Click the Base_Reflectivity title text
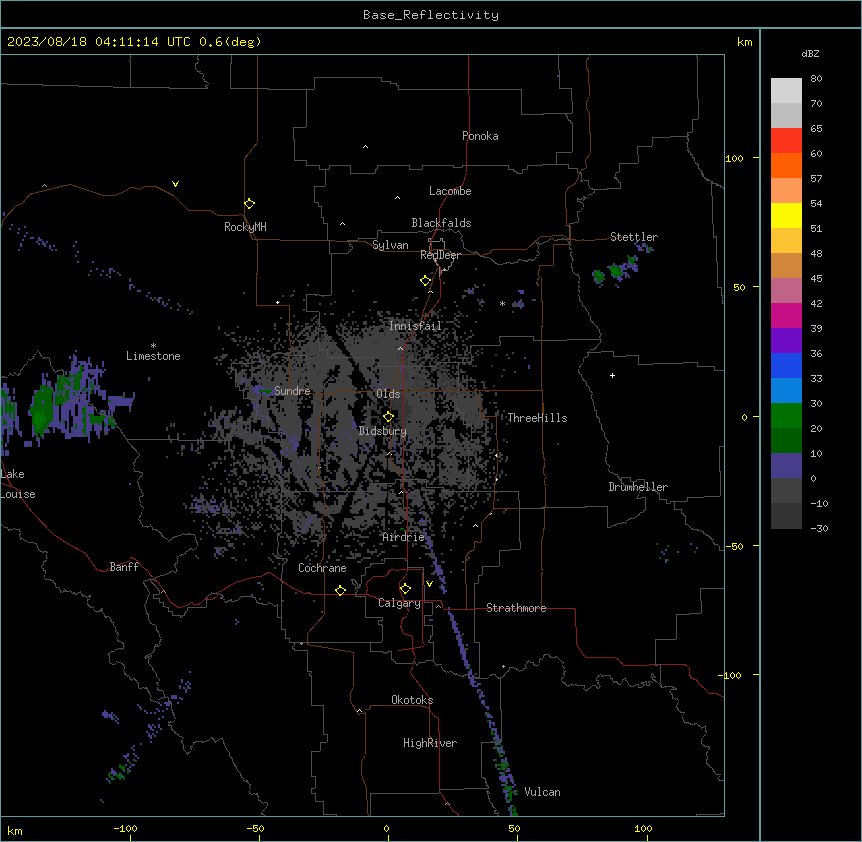 coord(430,15)
